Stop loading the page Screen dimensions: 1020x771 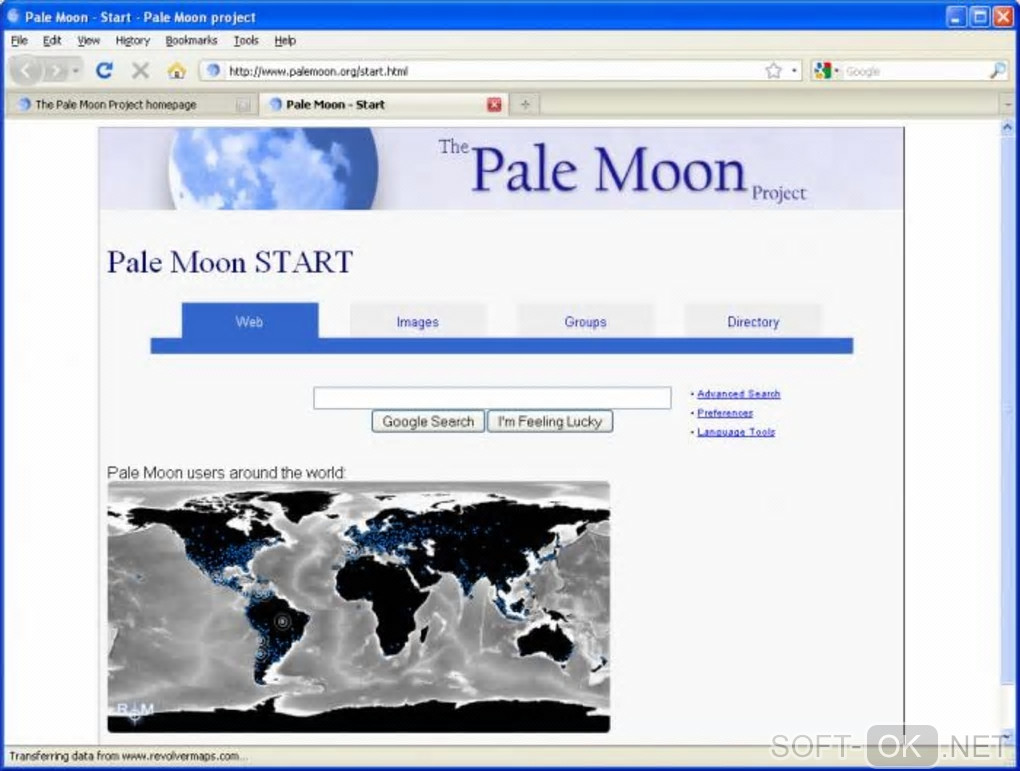coord(140,70)
